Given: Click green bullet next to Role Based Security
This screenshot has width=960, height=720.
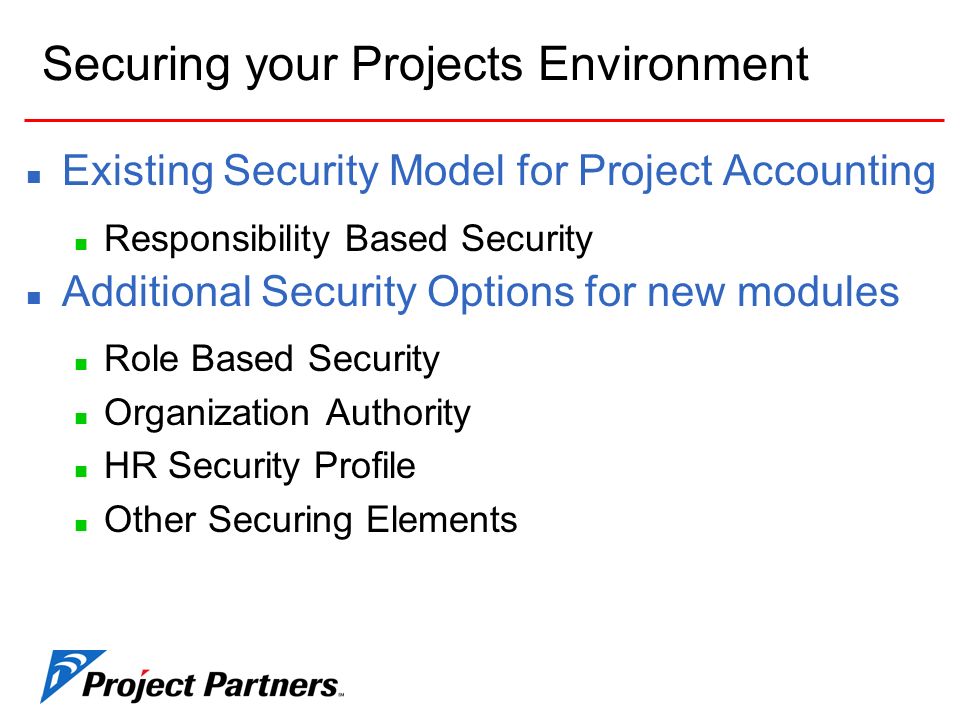Looking at the screenshot, I should [81, 364].
